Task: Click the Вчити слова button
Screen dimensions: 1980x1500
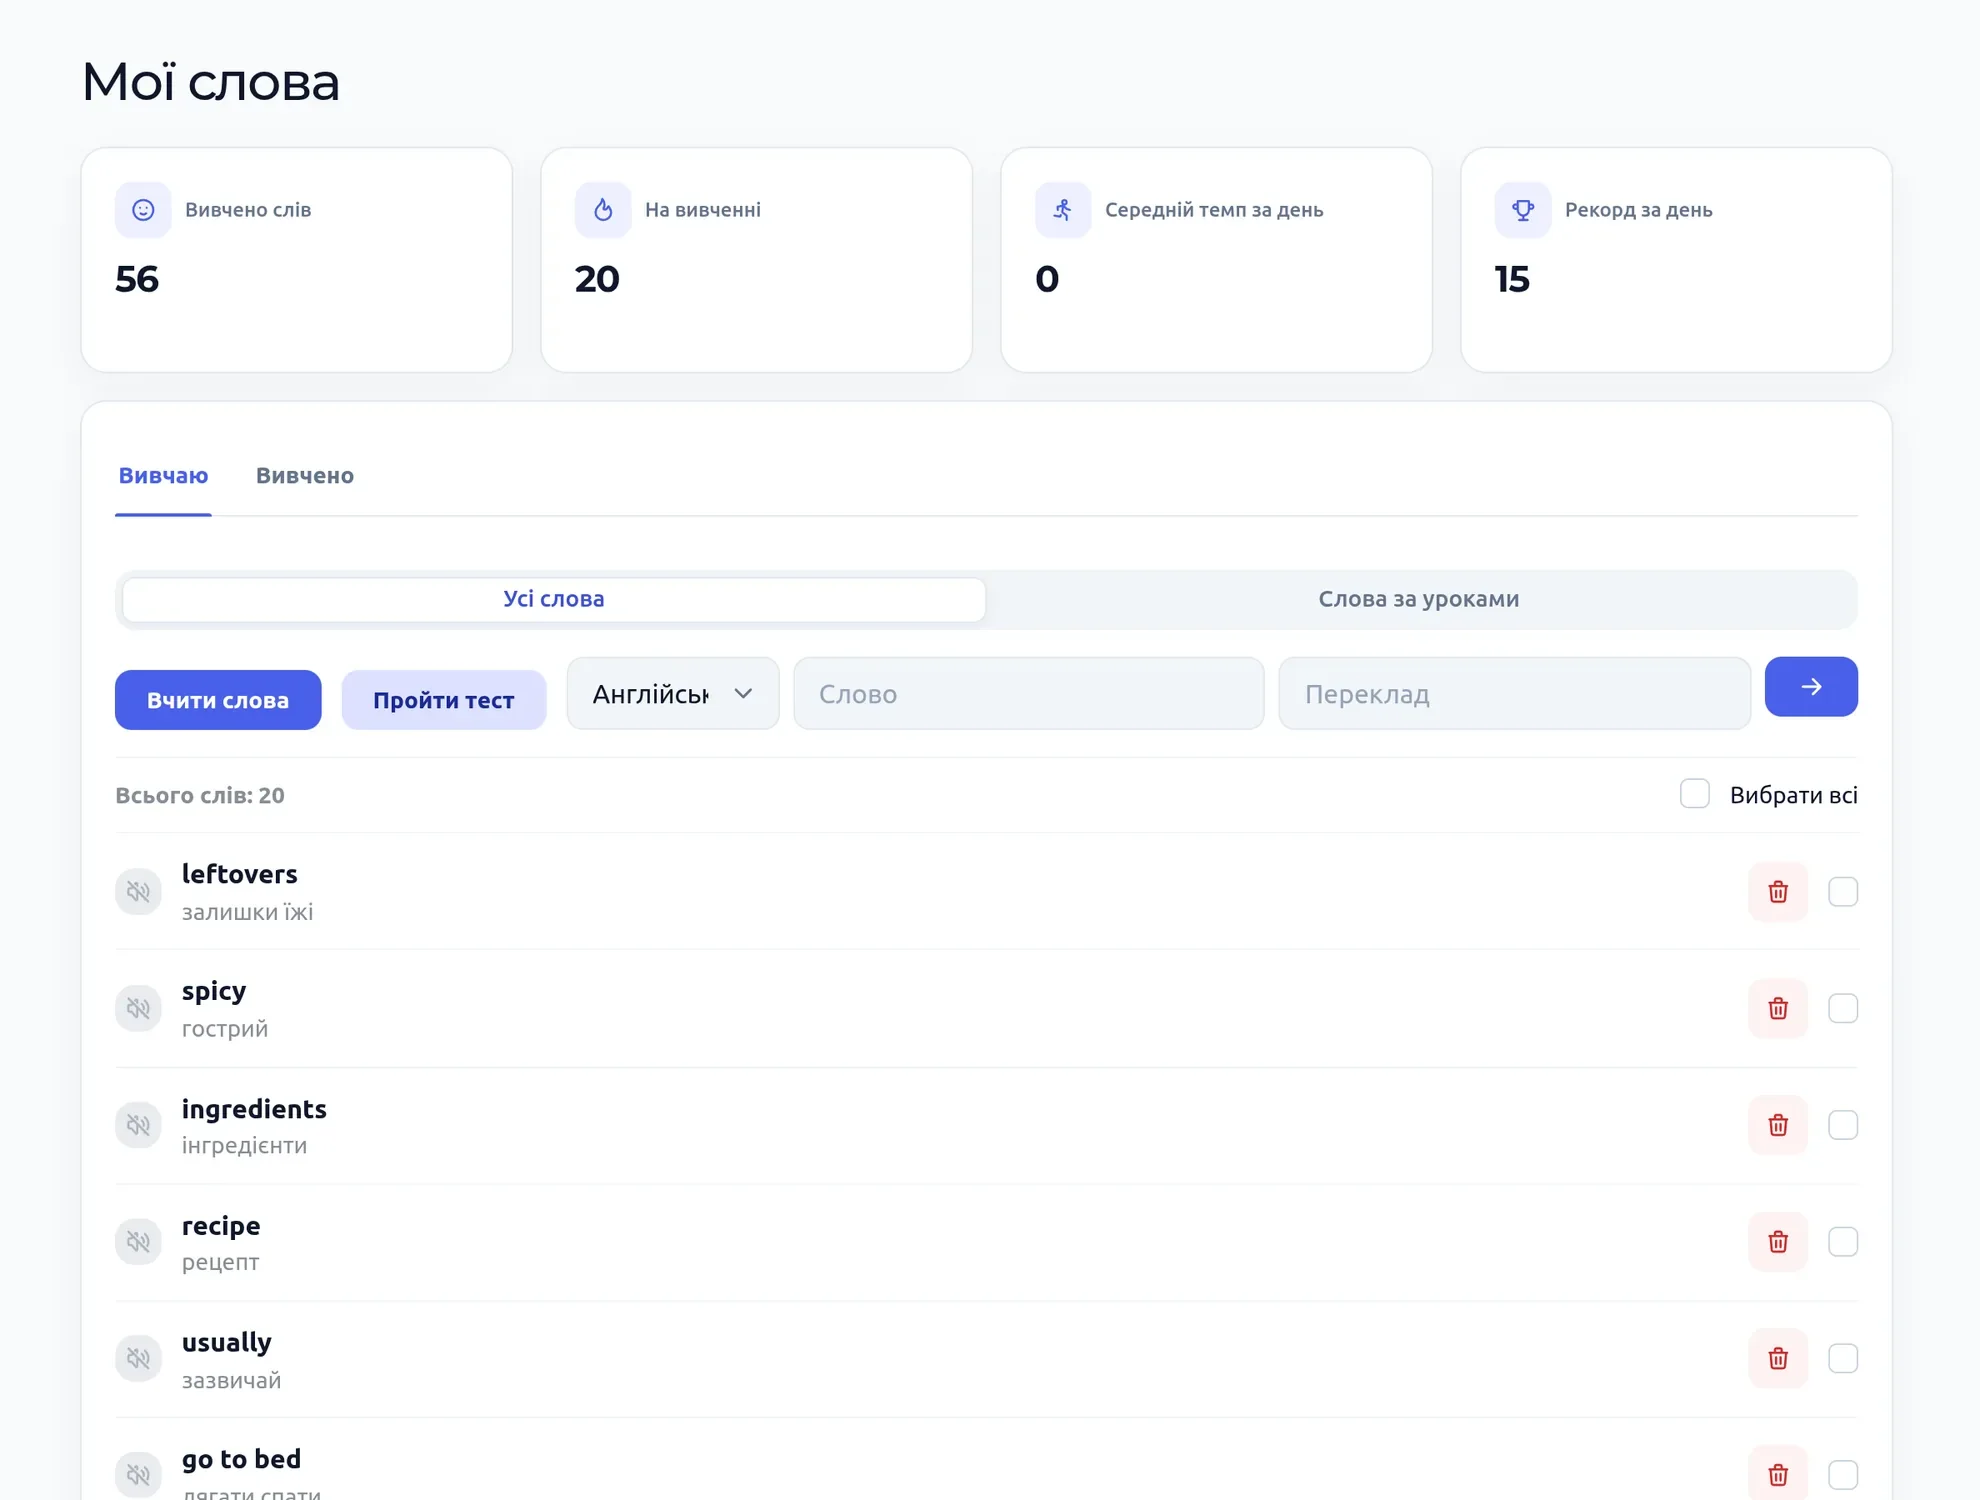Action: tap(218, 700)
